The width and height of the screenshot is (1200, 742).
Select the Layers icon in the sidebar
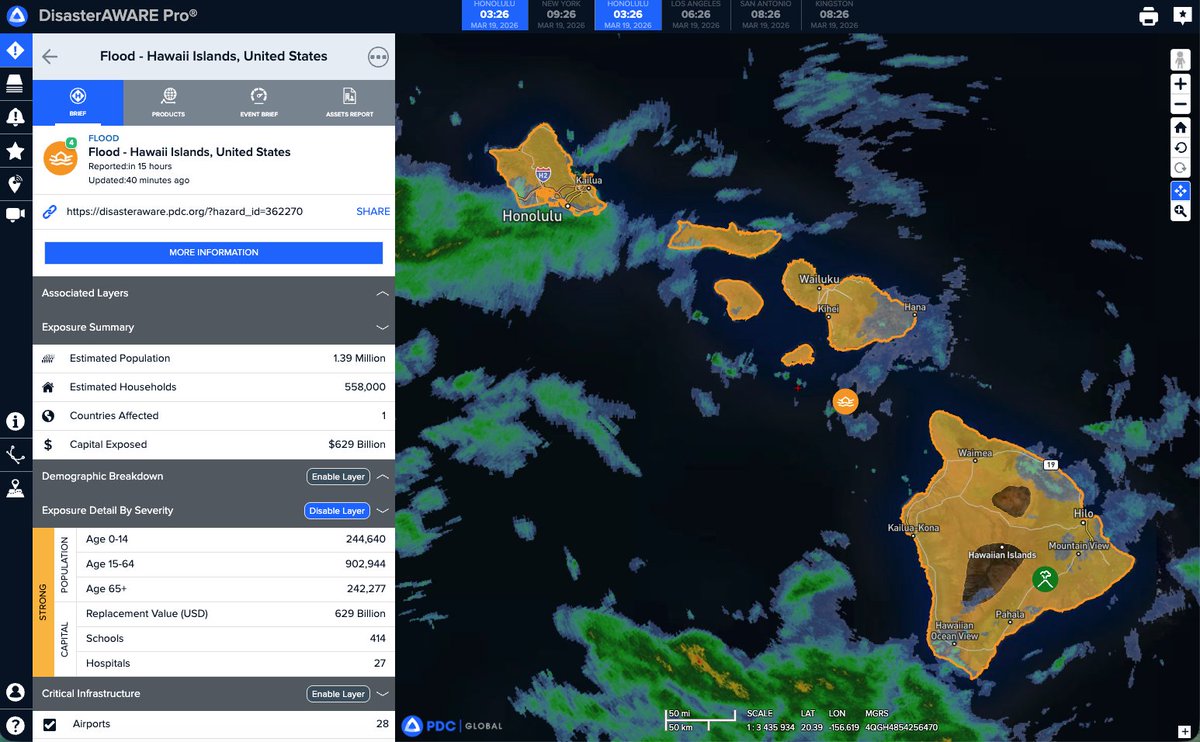pos(14,83)
